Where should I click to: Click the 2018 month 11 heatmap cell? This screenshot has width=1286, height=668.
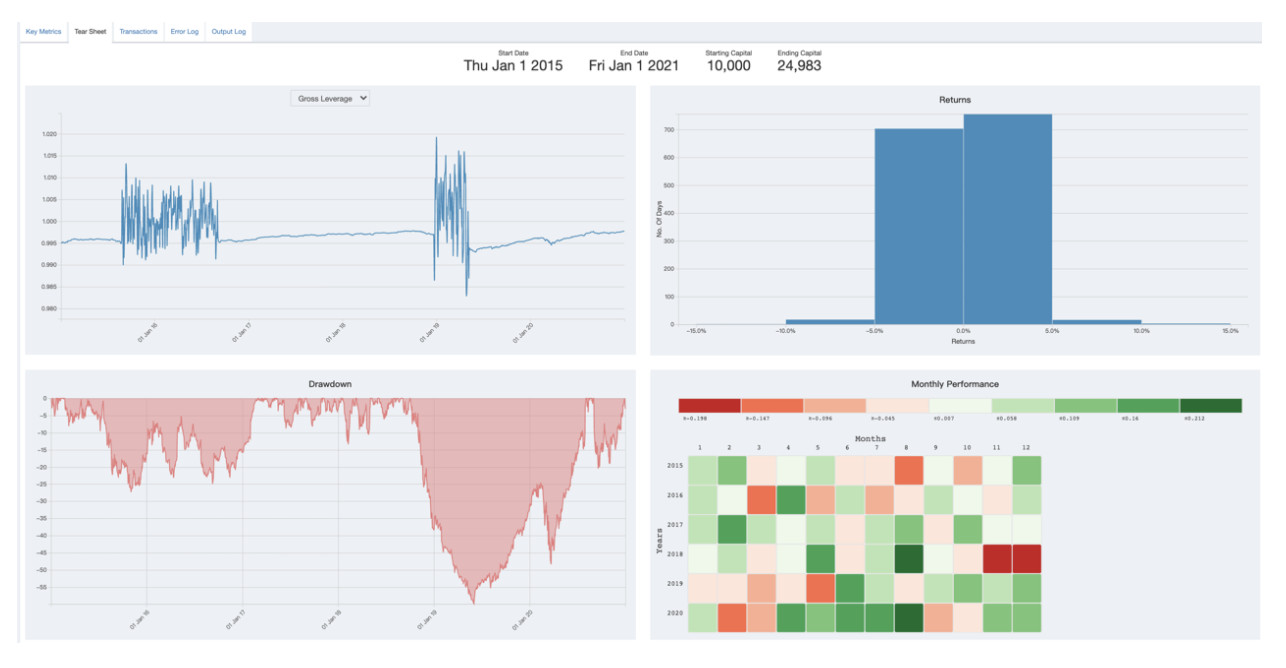point(997,558)
